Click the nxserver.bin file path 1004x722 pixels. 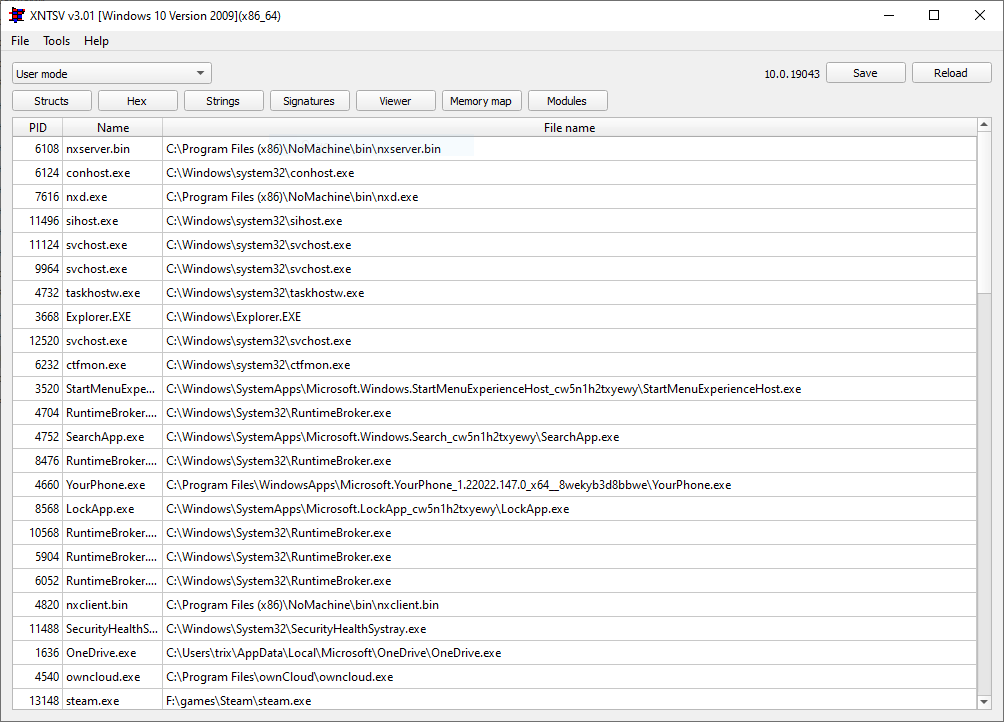[x=304, y=149]
